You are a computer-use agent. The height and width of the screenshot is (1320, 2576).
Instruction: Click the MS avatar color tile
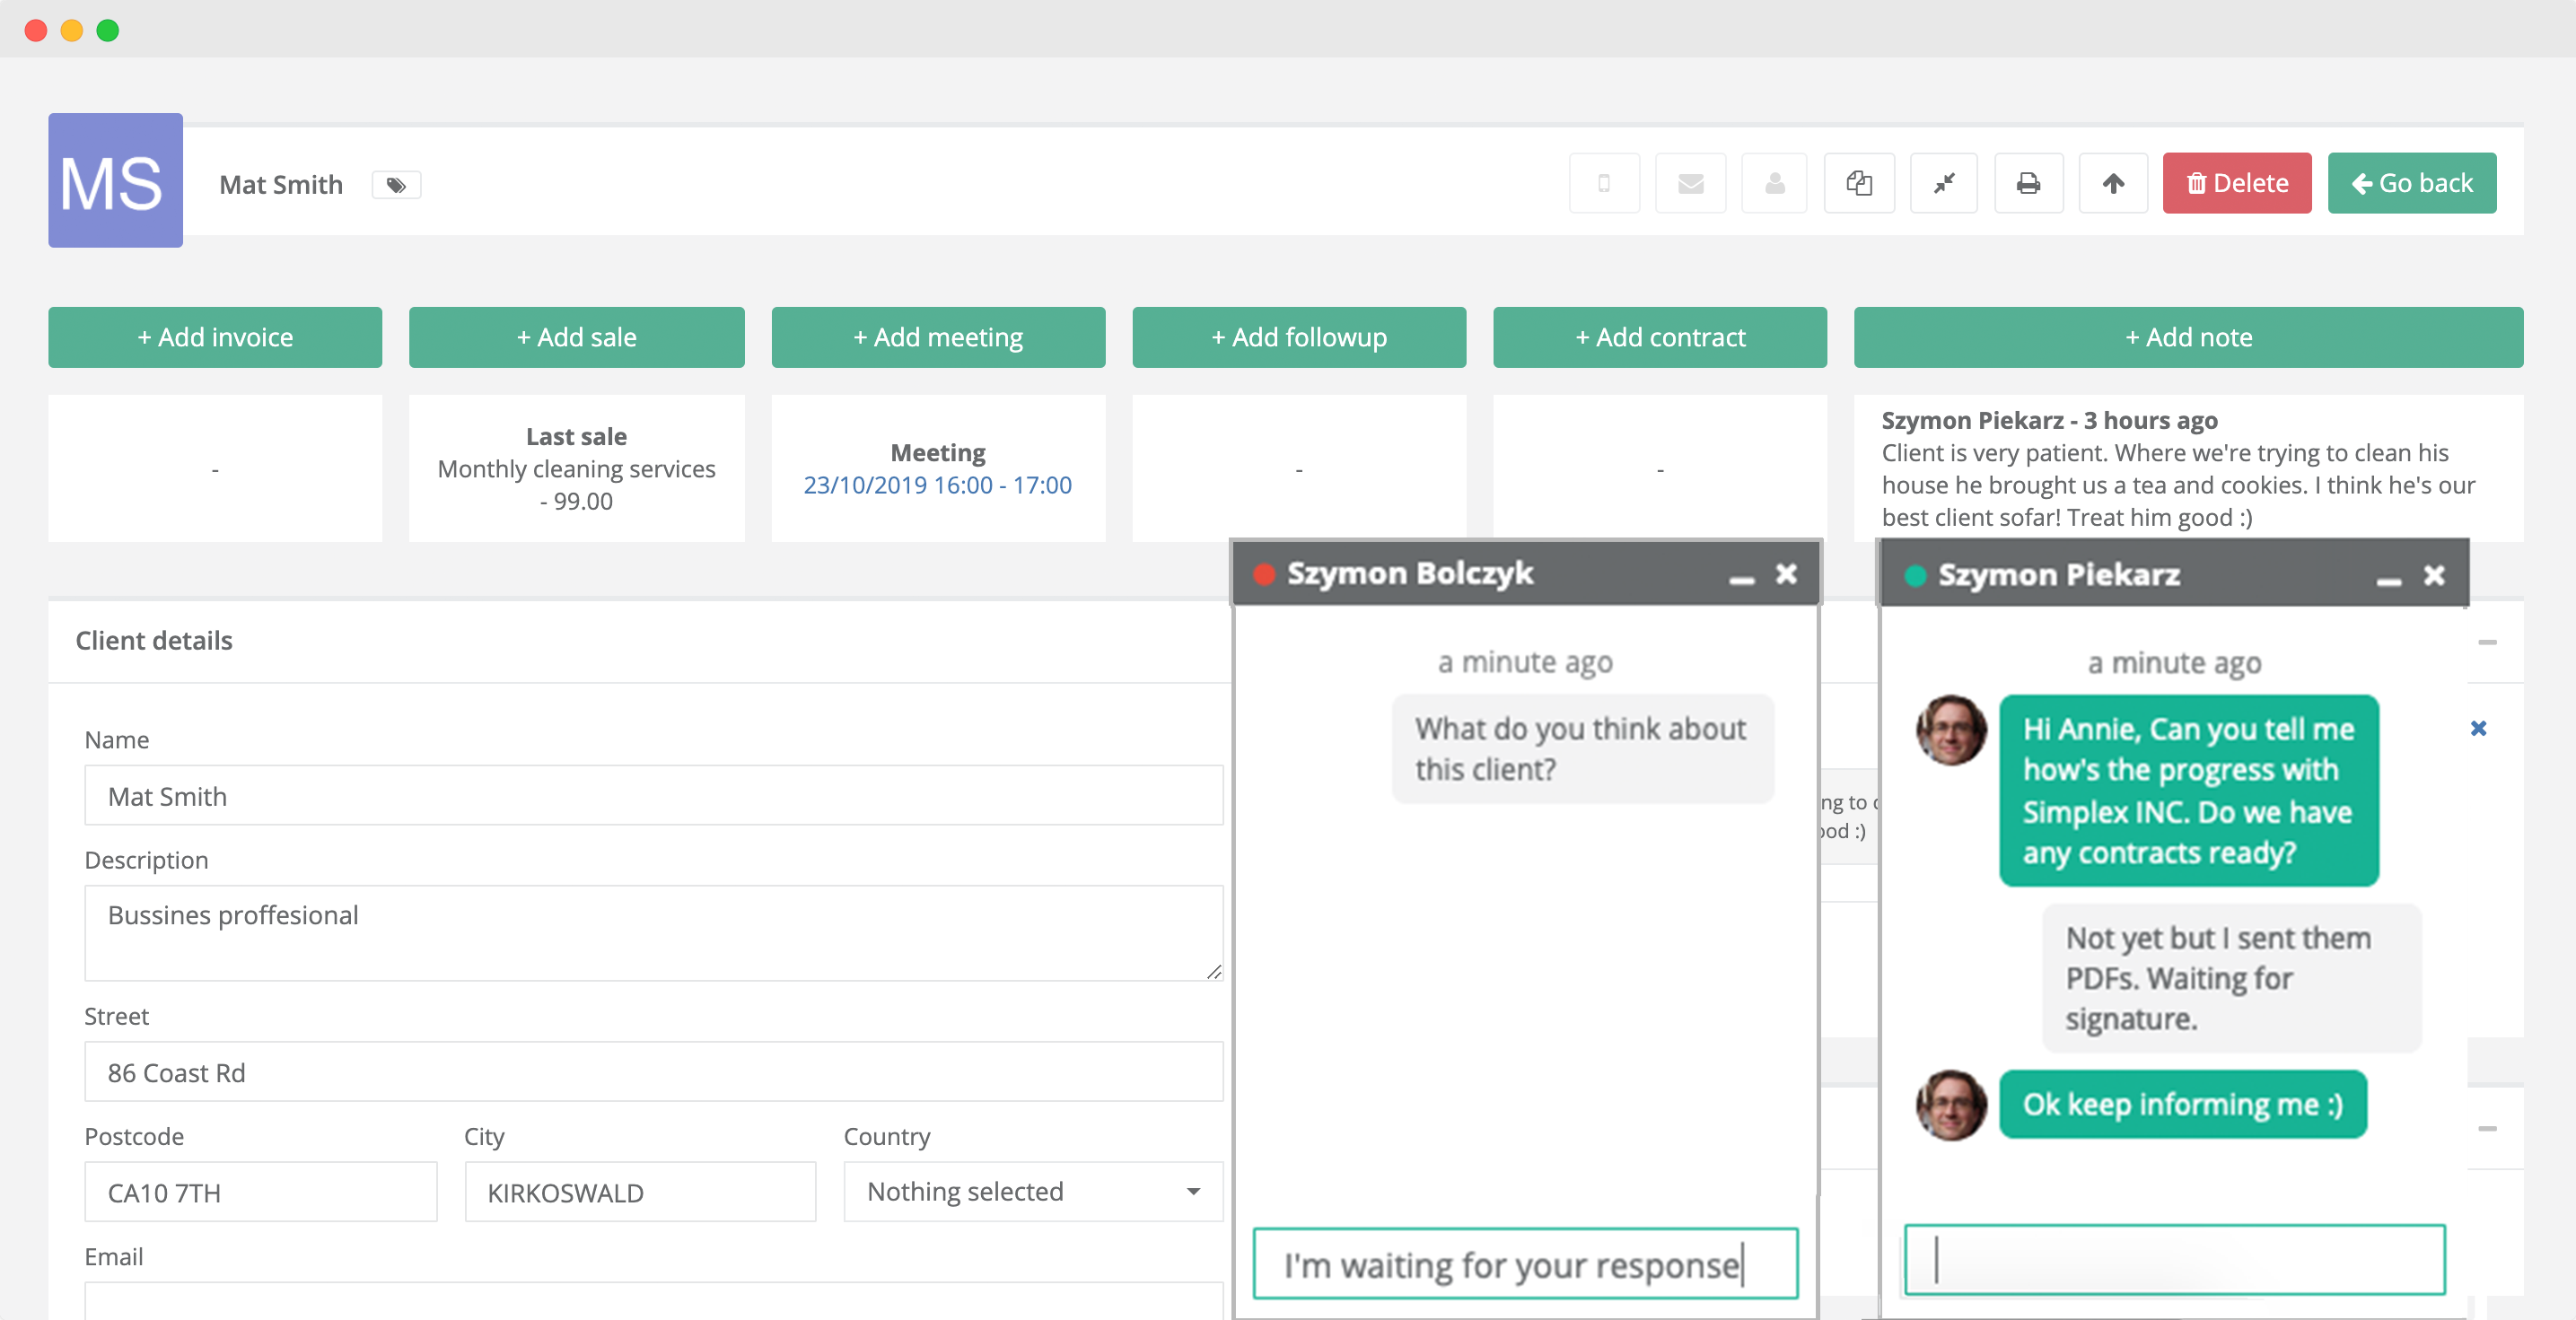[115, 180]
